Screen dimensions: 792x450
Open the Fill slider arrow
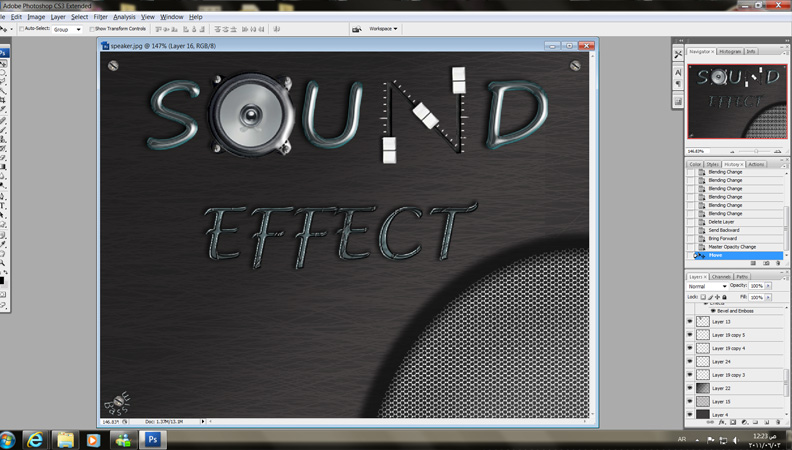[x=768, y=297]
